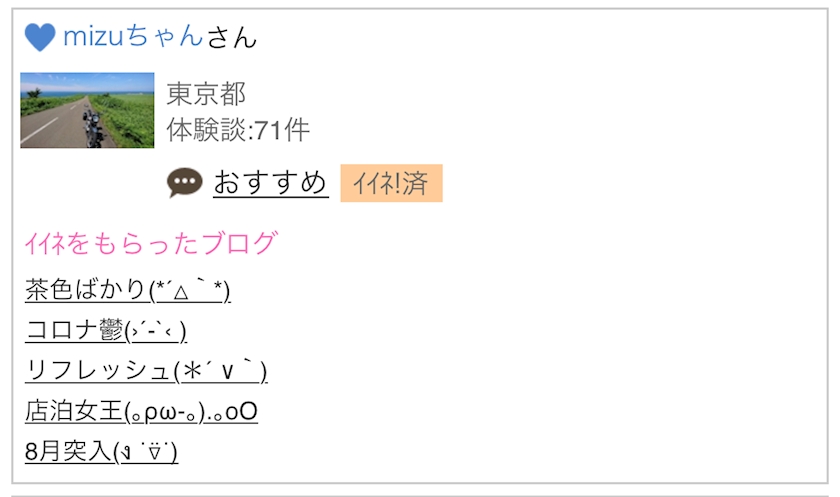The image size is (840, 497).
Task: Click the road and motorcycle profile thumbnail
Action: coord(88,110)
